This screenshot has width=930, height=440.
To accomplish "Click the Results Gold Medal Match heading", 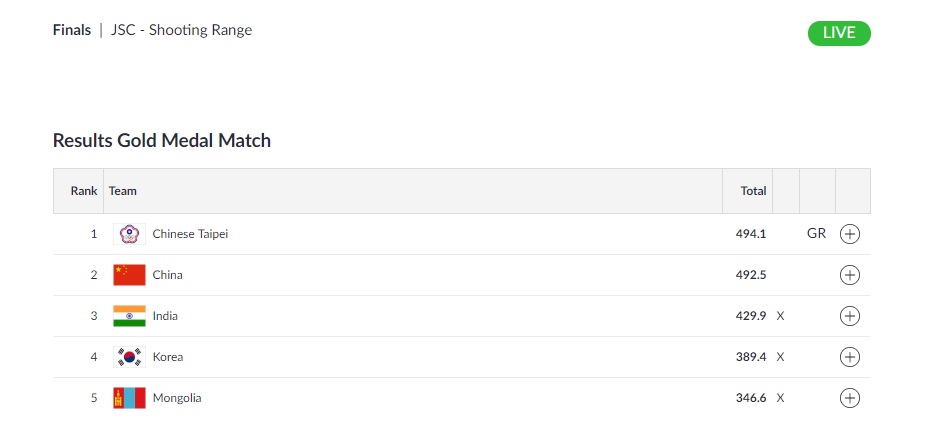I will pos(162,141).
